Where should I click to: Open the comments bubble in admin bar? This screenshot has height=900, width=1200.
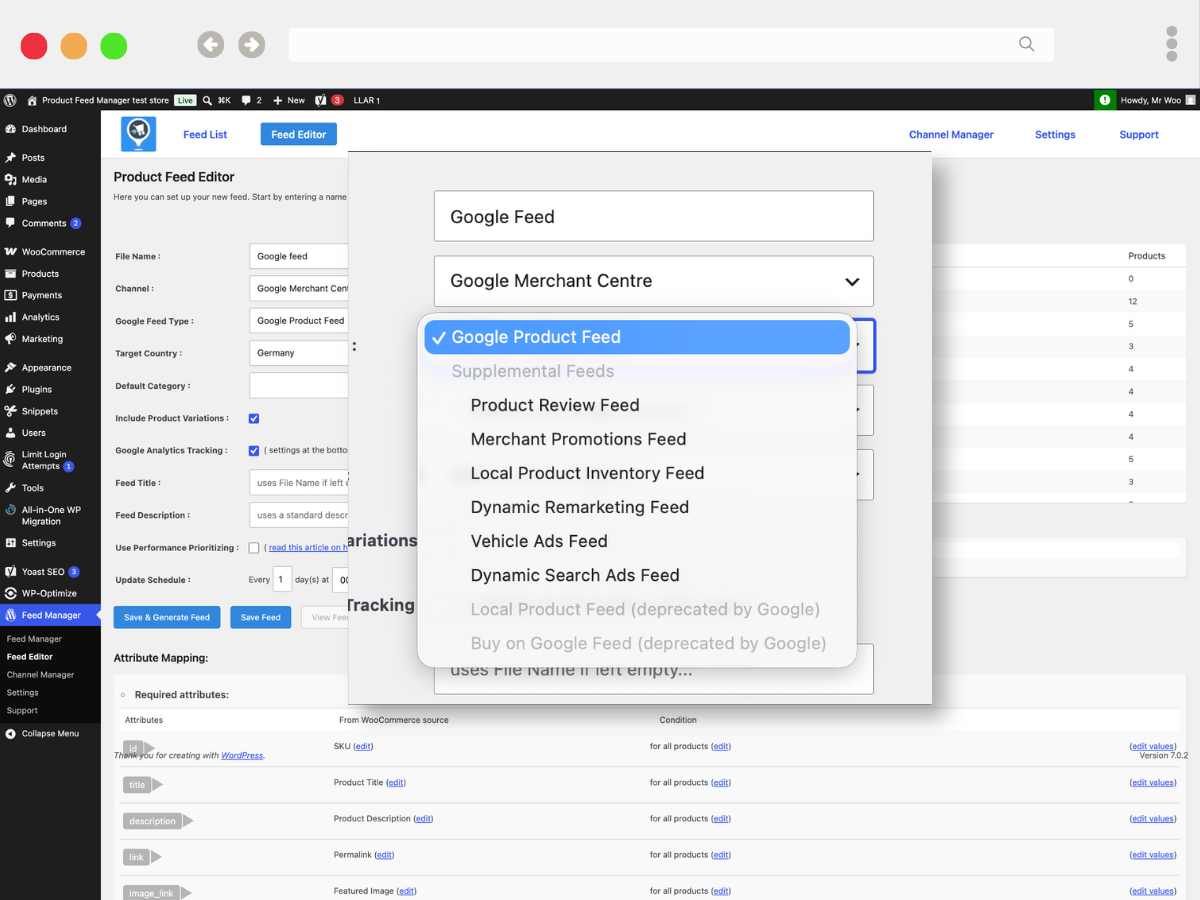tap(246, 100)
